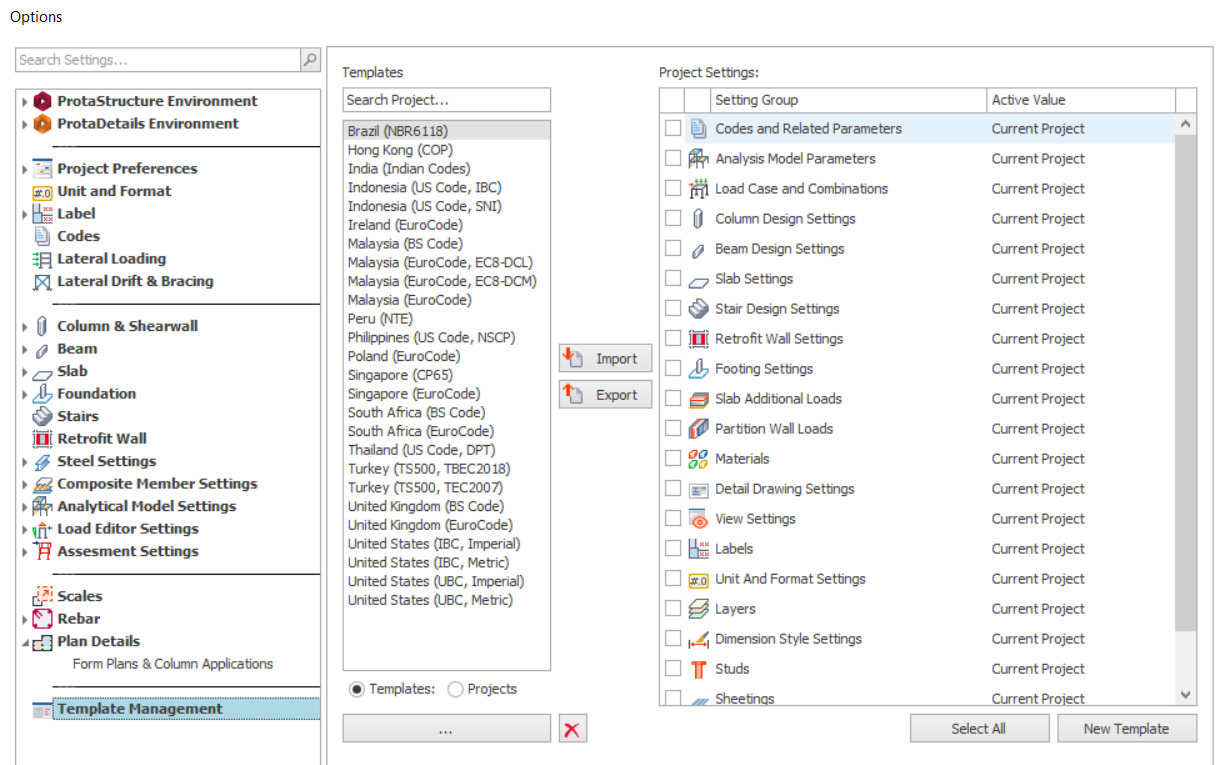This screenshot has height=765, width=1221.
Task: Collapse the Plan Details tree node
Action: click(x=25, y=642)
